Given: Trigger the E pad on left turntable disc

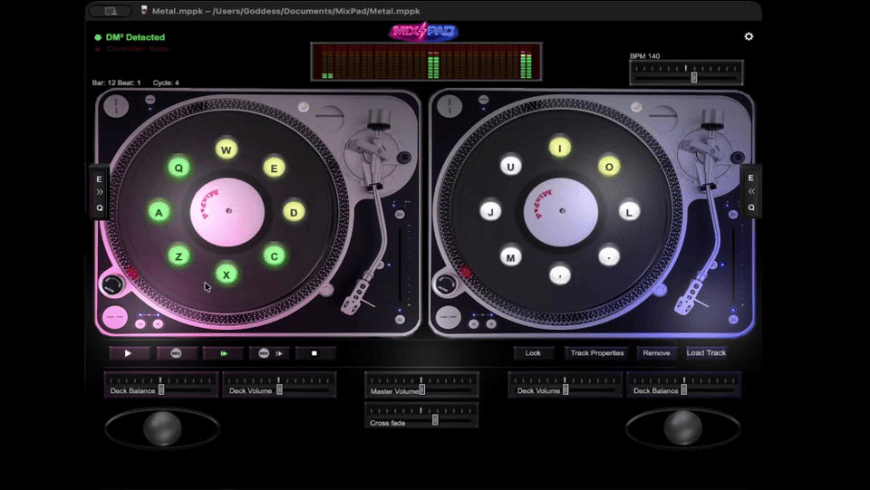Looking at the screenshot, I should [274, 168].
